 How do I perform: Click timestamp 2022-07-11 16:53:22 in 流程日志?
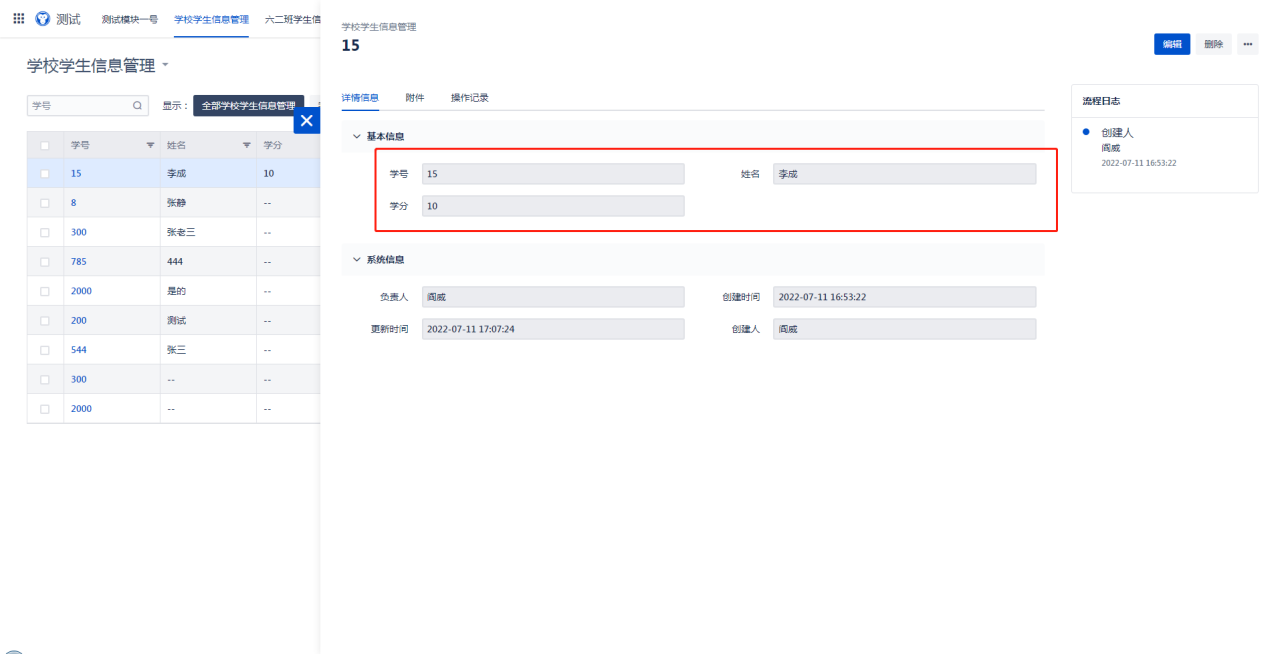point(1138,162)
